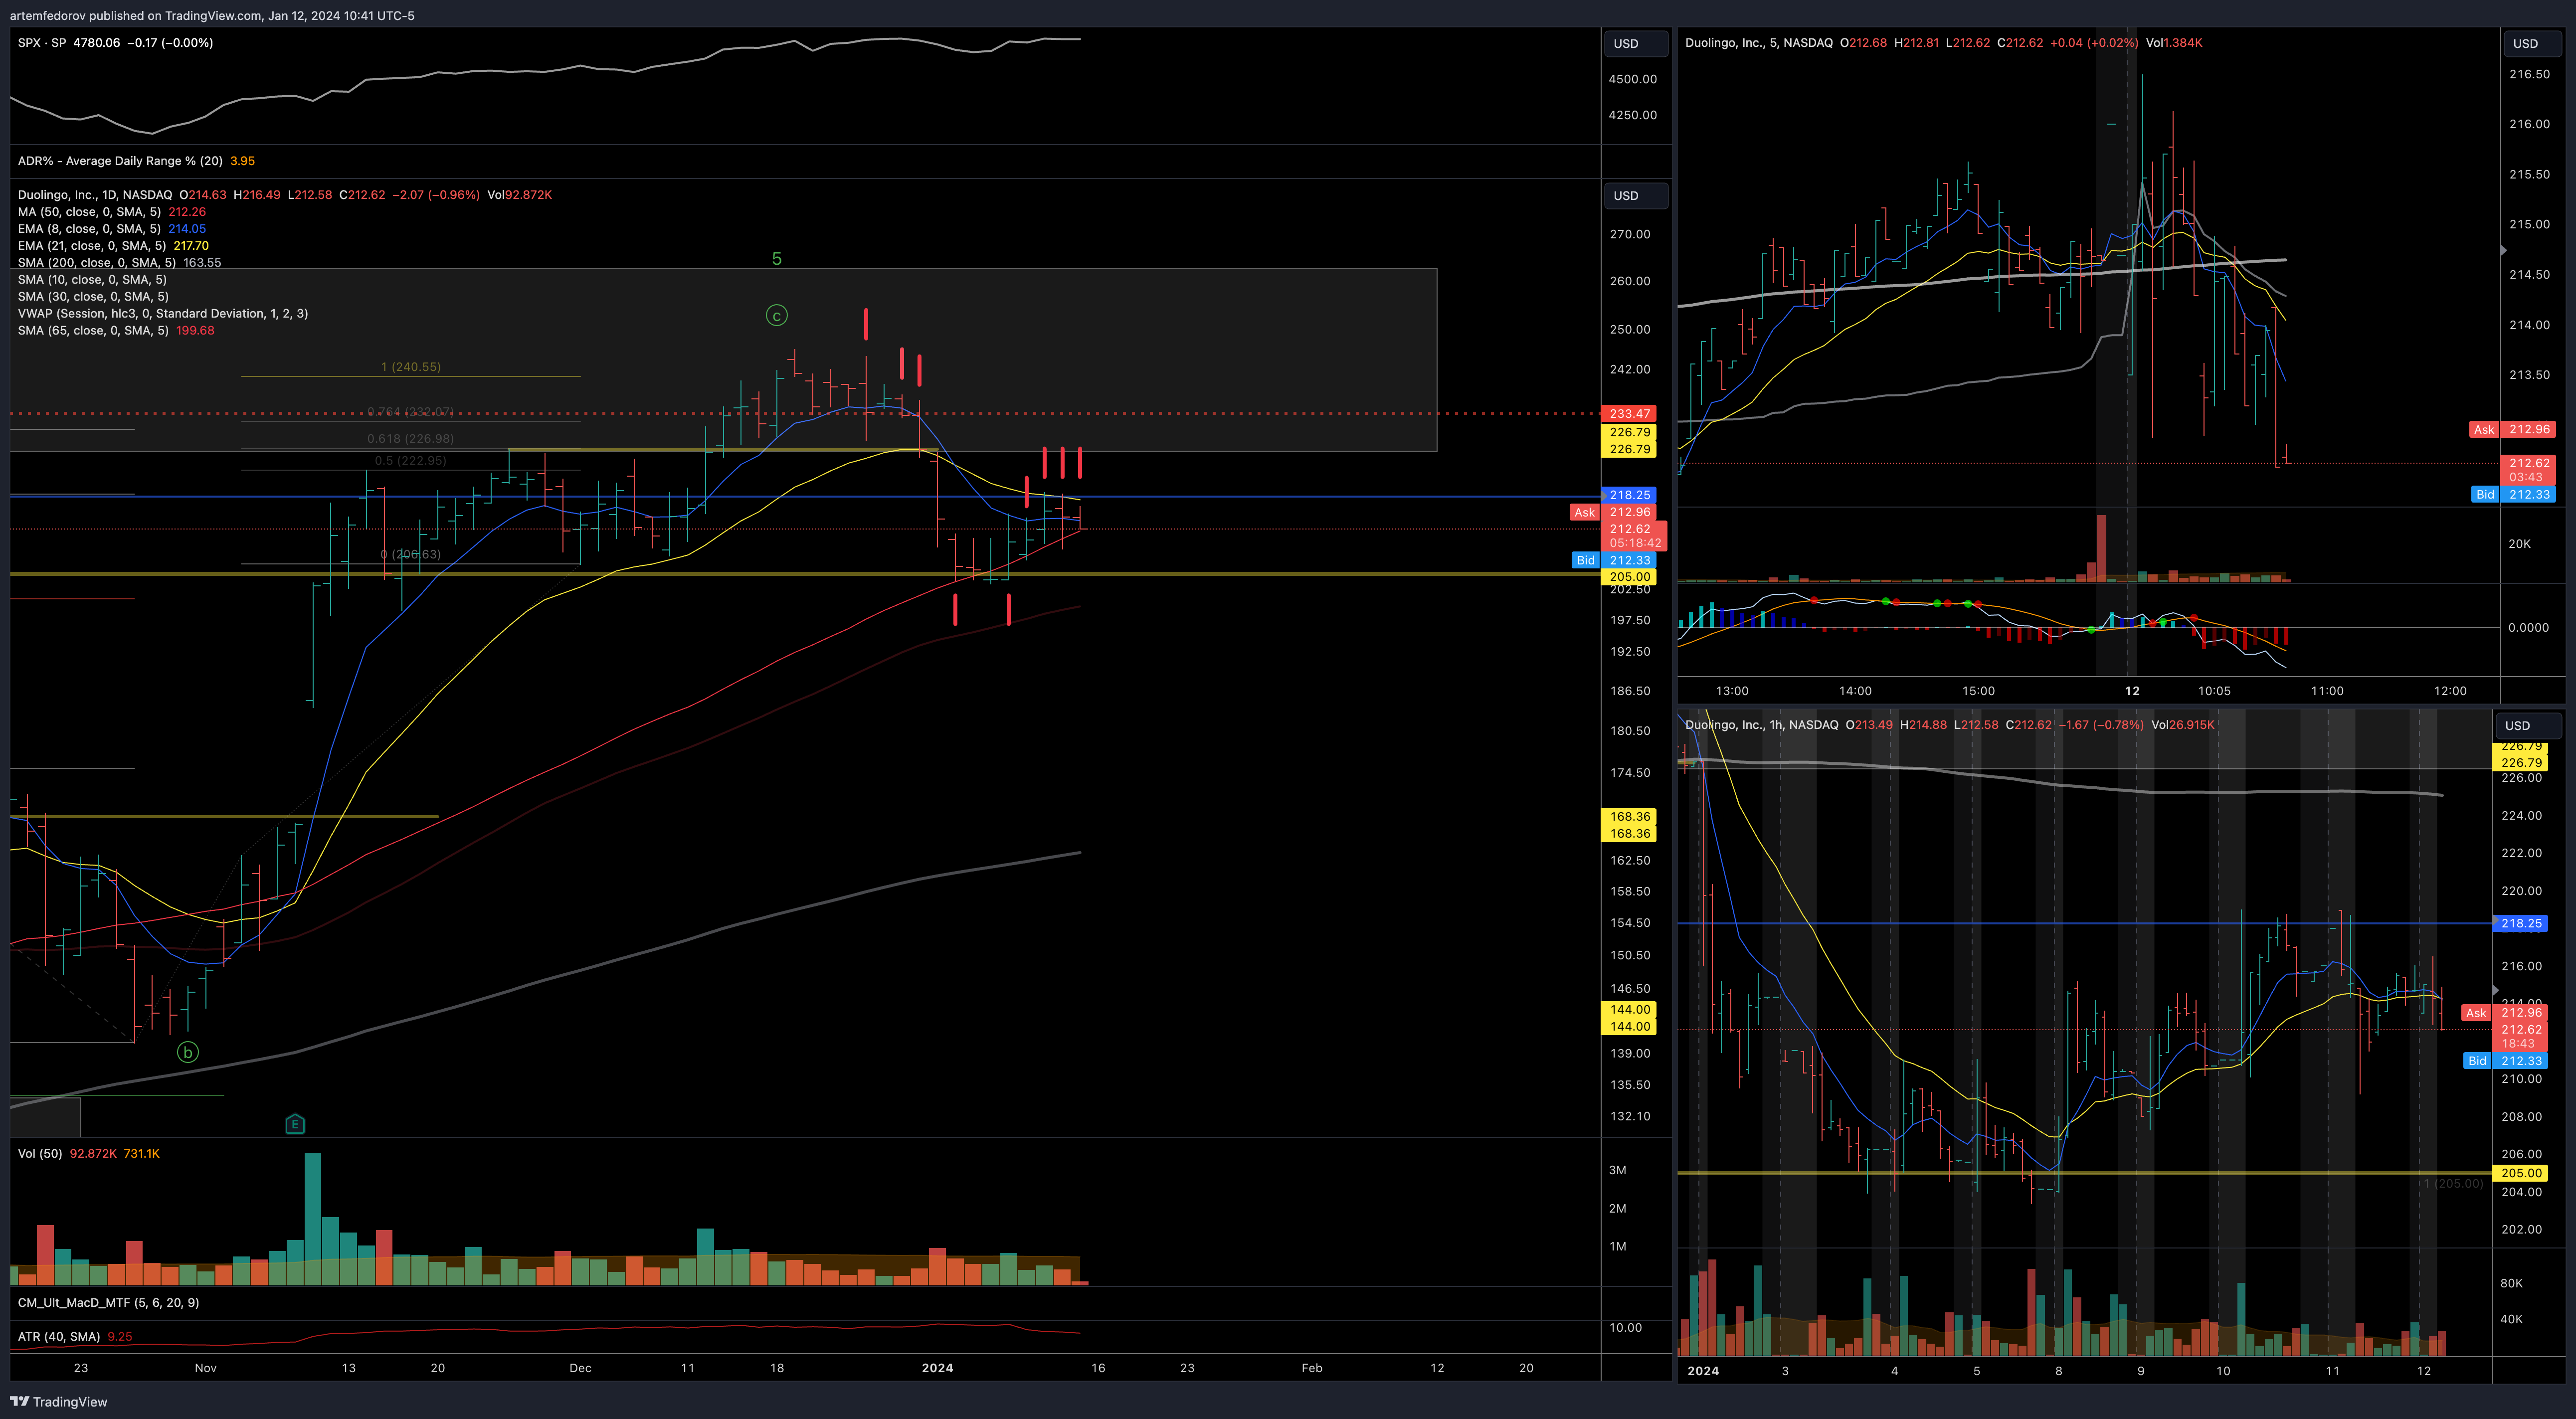
Task: Select the EMA (21, close, 0, SMA, 5) legend
Action: (x=92, y=246)
